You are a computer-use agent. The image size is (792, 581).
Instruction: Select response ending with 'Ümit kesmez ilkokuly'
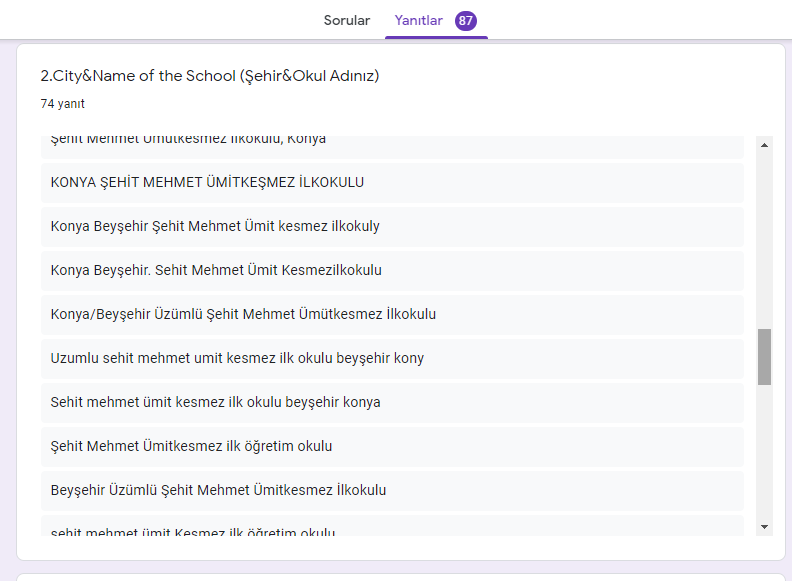[215, 227]
